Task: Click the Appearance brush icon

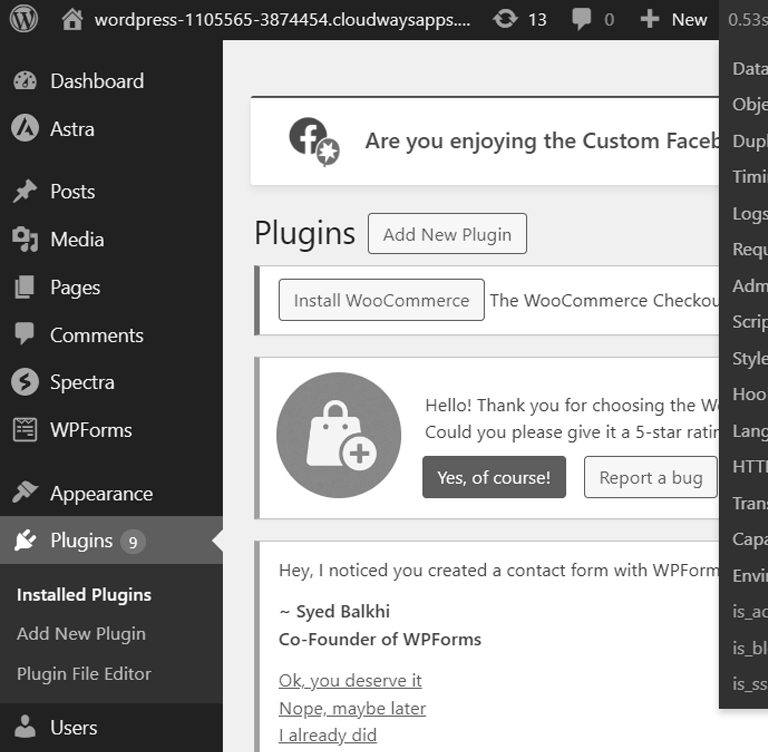Action: click(x=25, y=492)
